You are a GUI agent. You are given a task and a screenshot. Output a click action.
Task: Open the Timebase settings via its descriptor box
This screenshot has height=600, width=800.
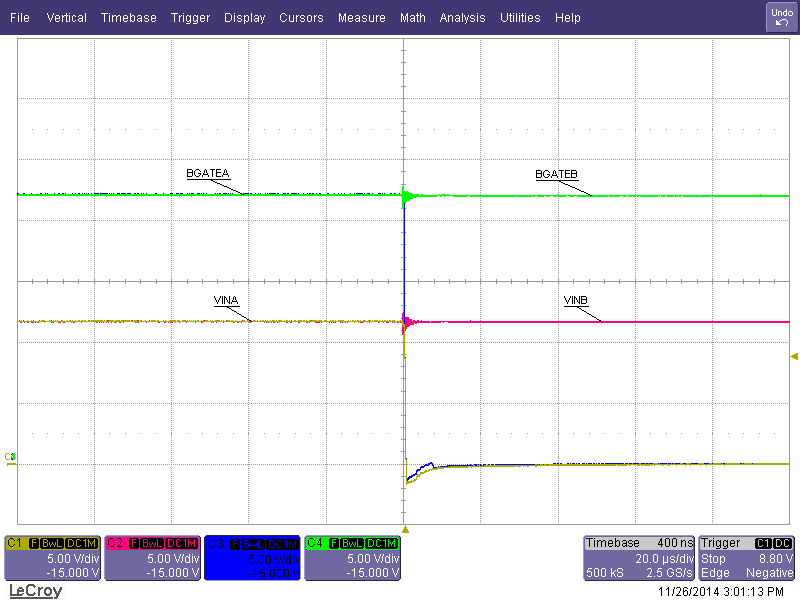point(638,555)
